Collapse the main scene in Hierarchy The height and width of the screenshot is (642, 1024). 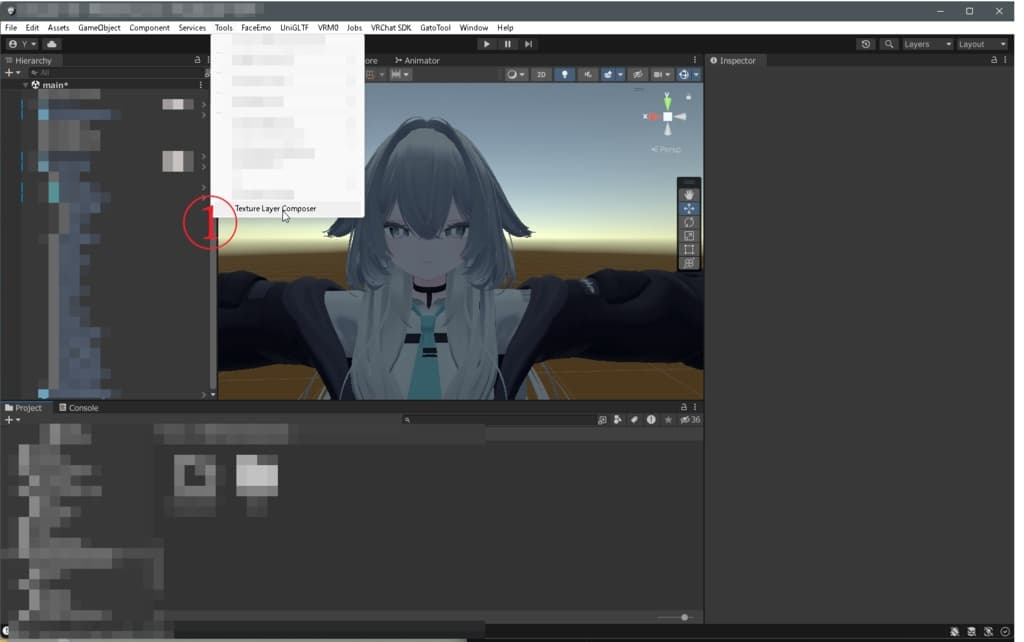(26, 85)
